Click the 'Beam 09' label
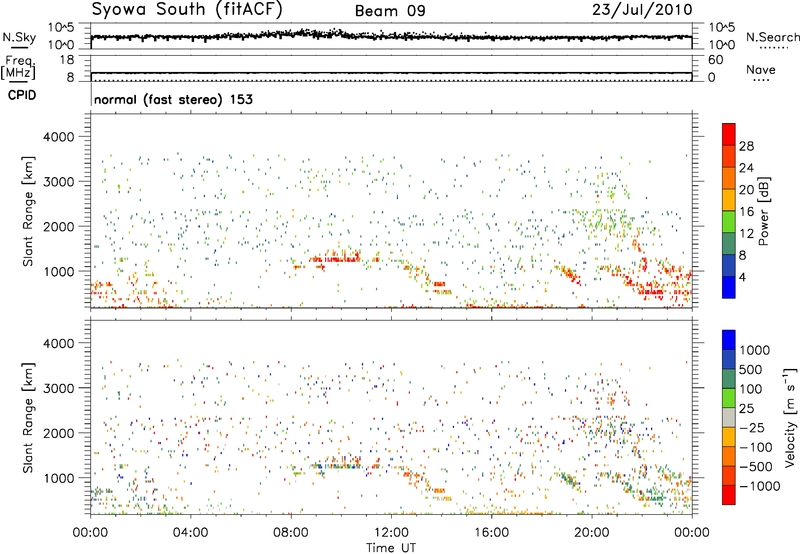This screenshot has height=554, width=800. (390, 11)
